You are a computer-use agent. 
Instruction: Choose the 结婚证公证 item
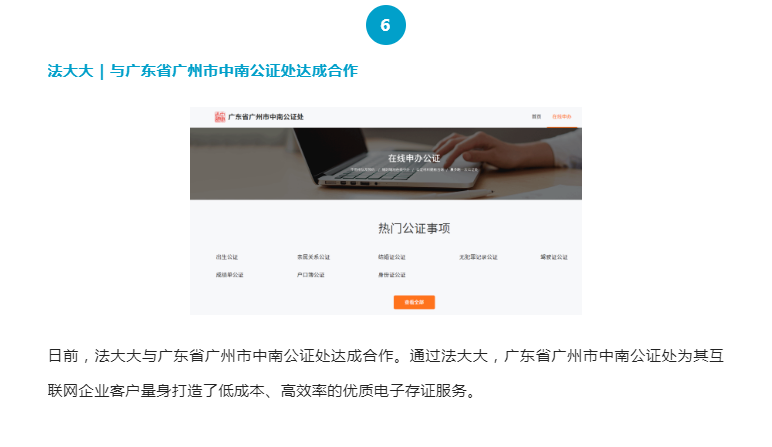point(391,257)
